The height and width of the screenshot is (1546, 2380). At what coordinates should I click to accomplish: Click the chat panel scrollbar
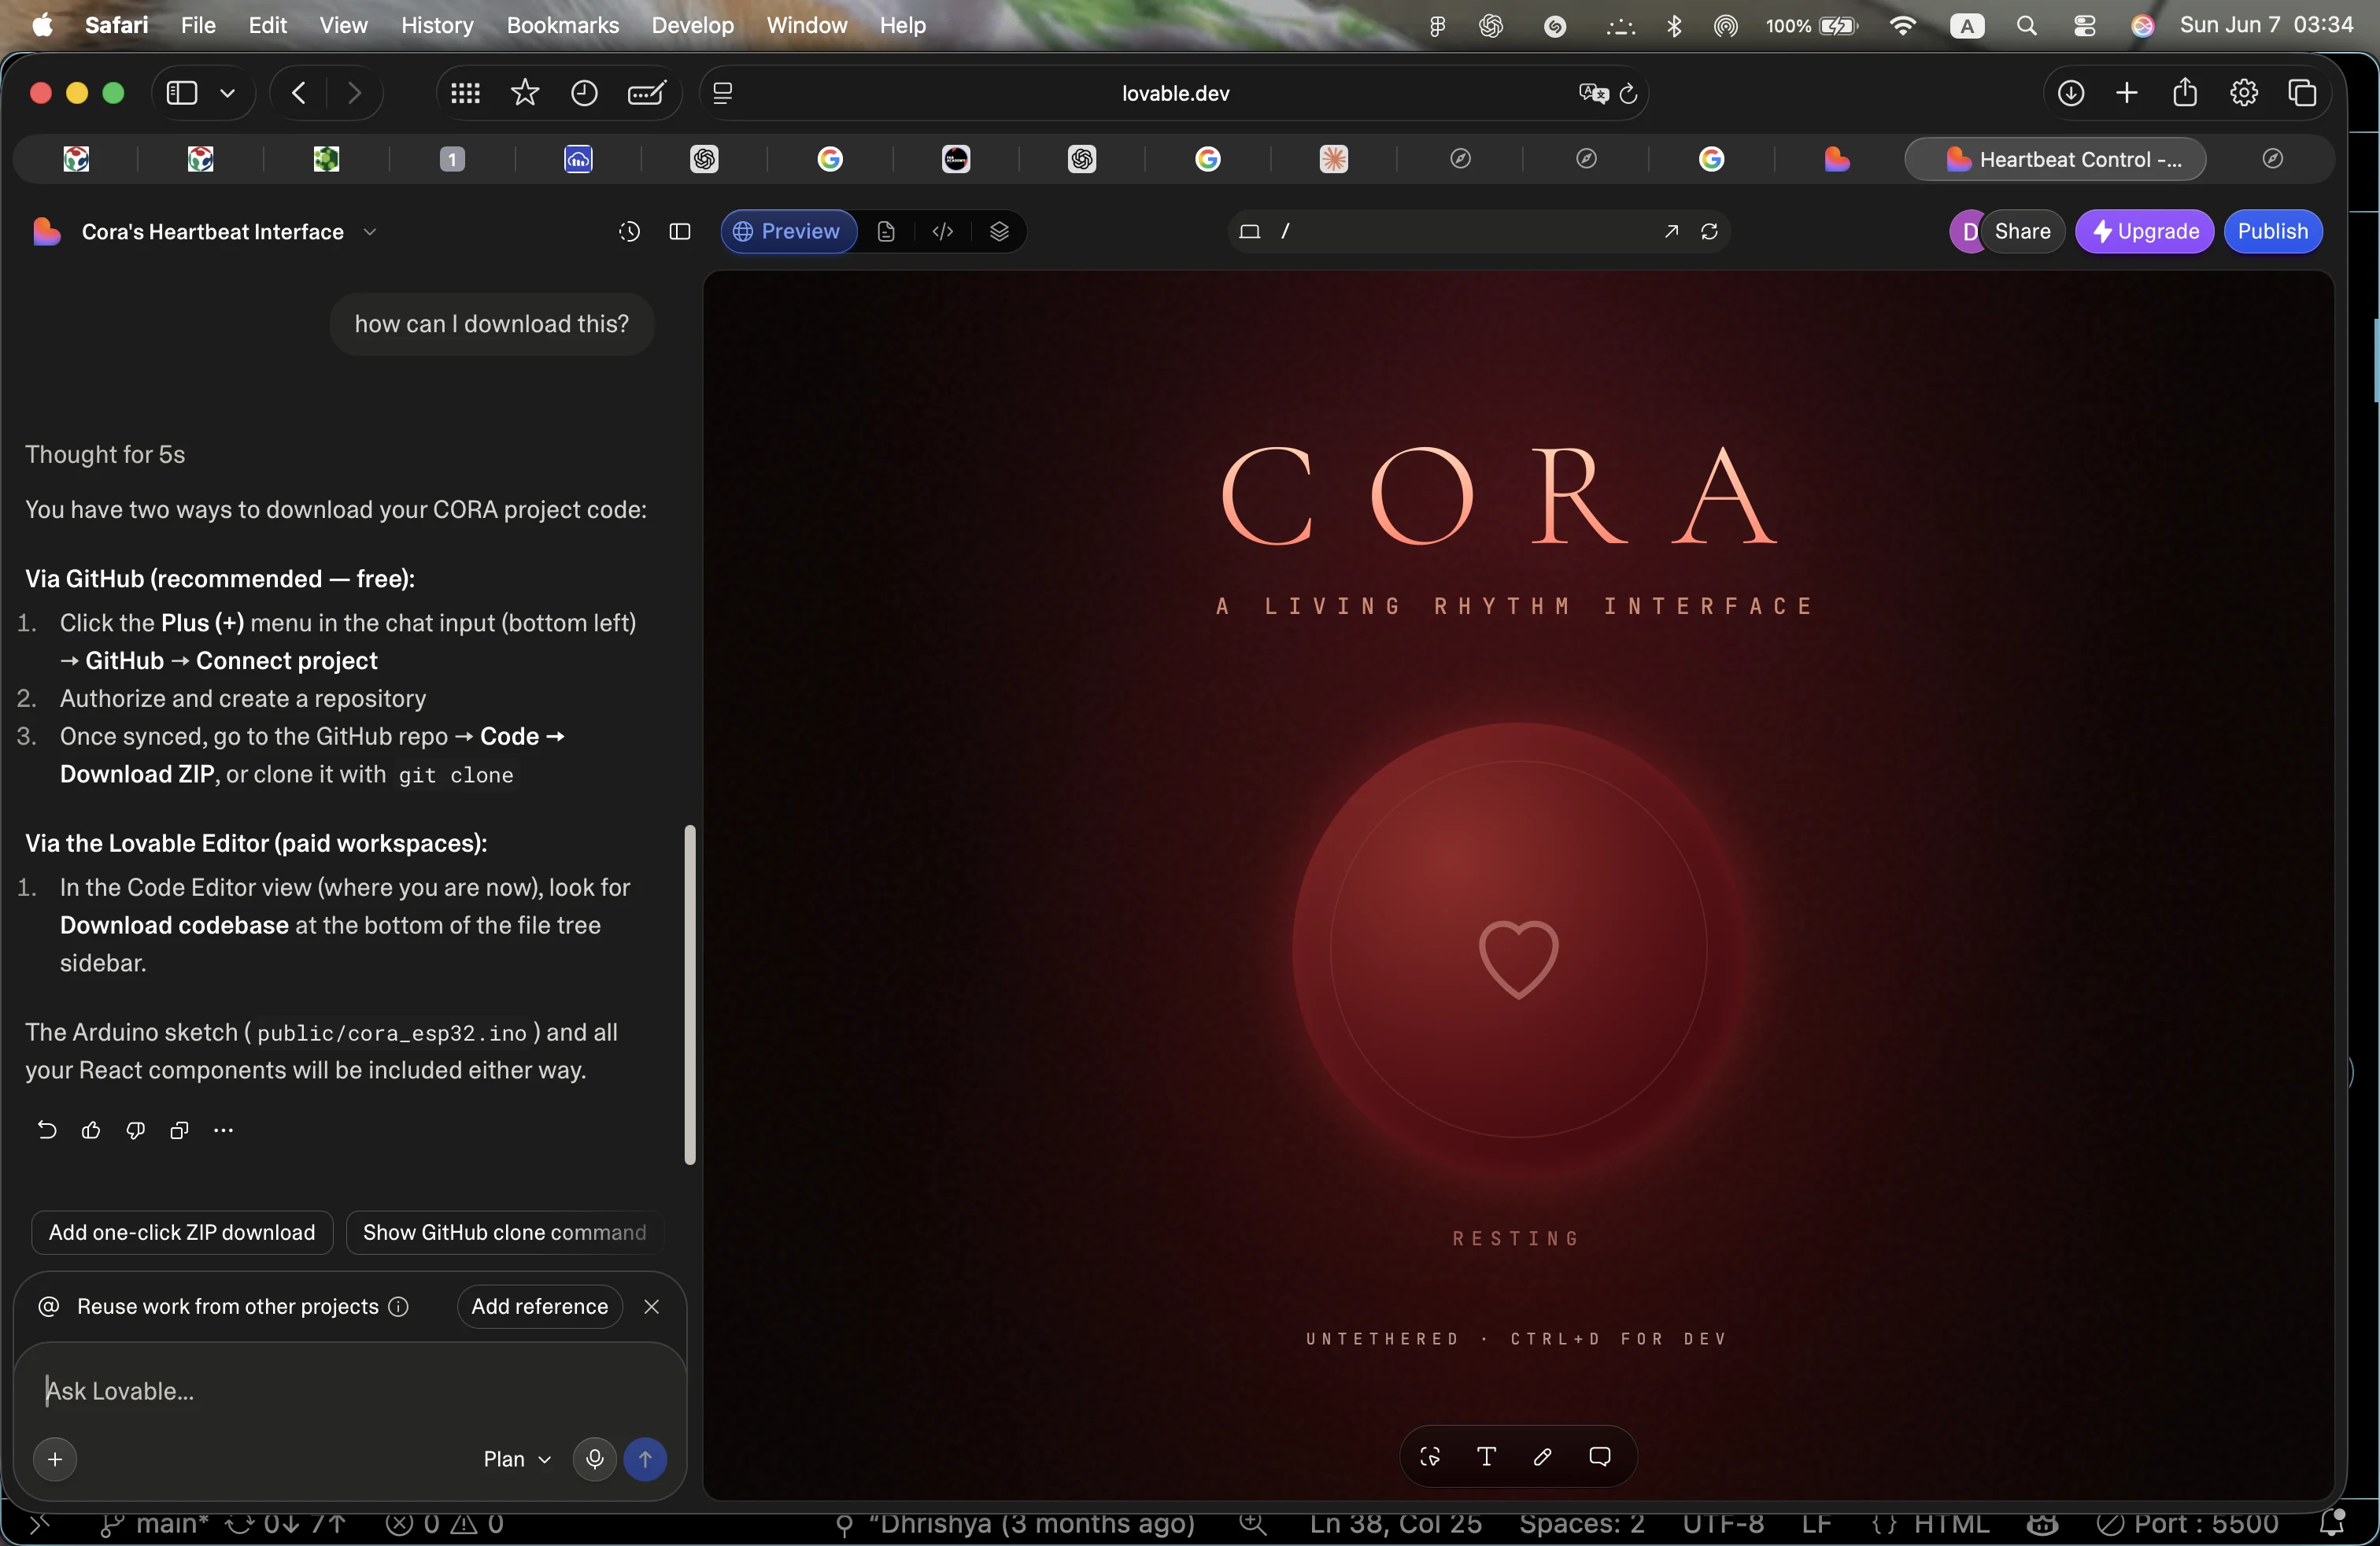pyautogui.click(x=689, y=995)
